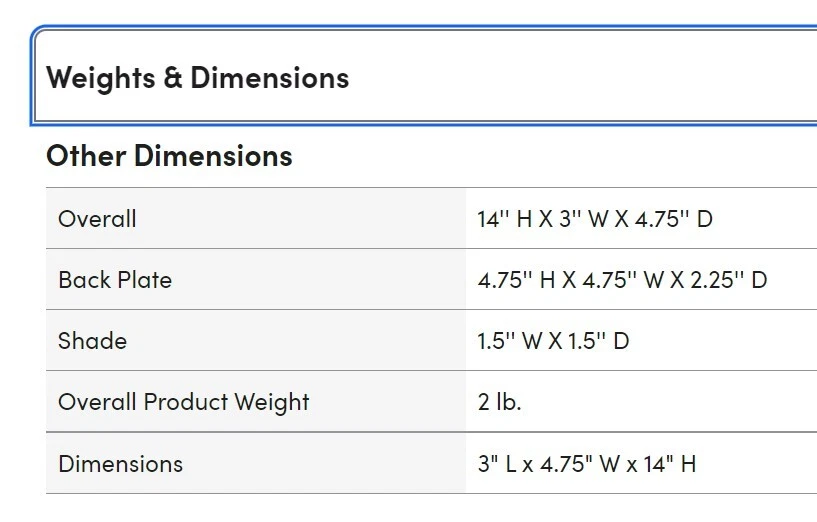This screenshot has width=817, height=522.
Task: Click "14" H" in the bottom Dimensions row
Action: (x=674, y=464)
